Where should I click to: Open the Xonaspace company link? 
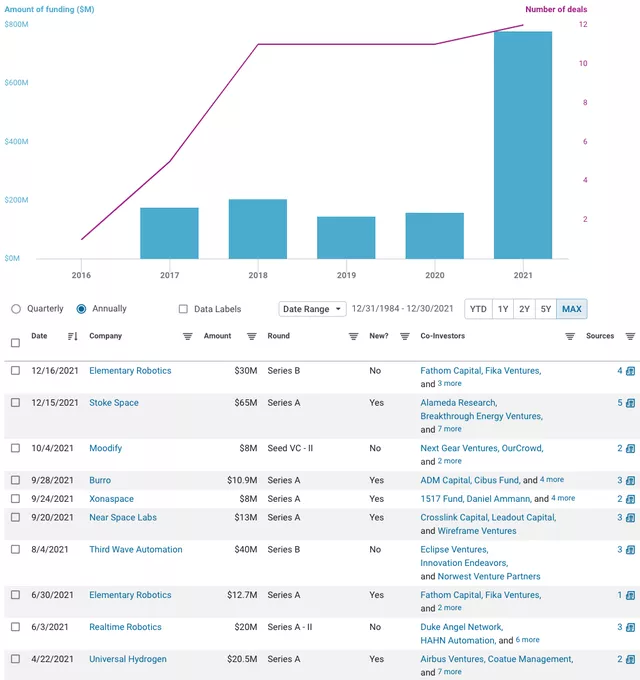click(x=111, y=499)
